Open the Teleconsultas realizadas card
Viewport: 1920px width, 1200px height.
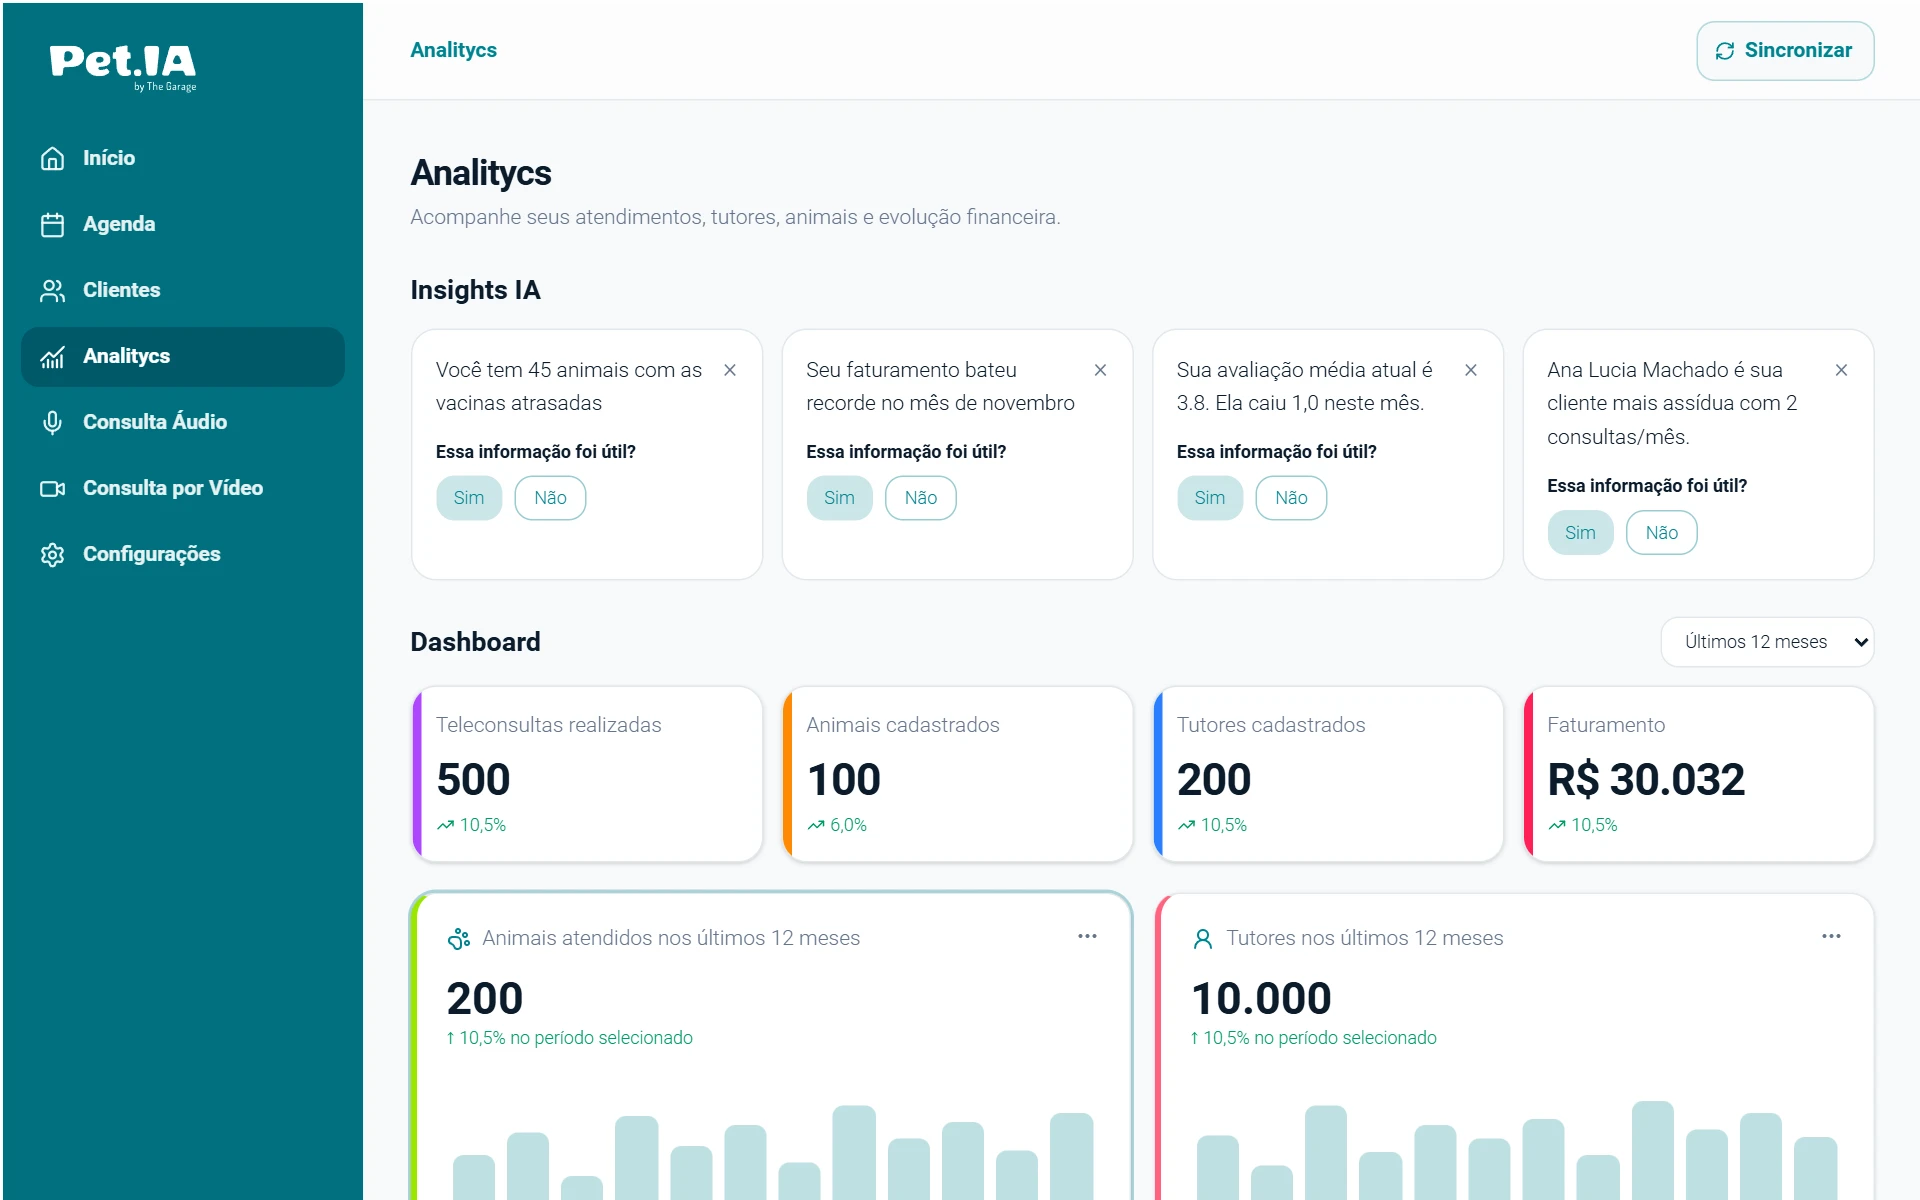pos(587,774)
